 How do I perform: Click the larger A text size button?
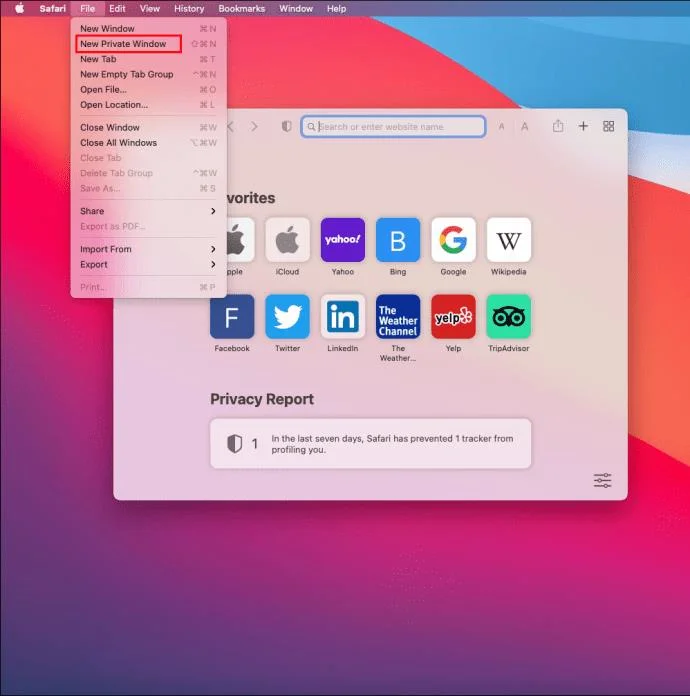click(x=524, y=127)
